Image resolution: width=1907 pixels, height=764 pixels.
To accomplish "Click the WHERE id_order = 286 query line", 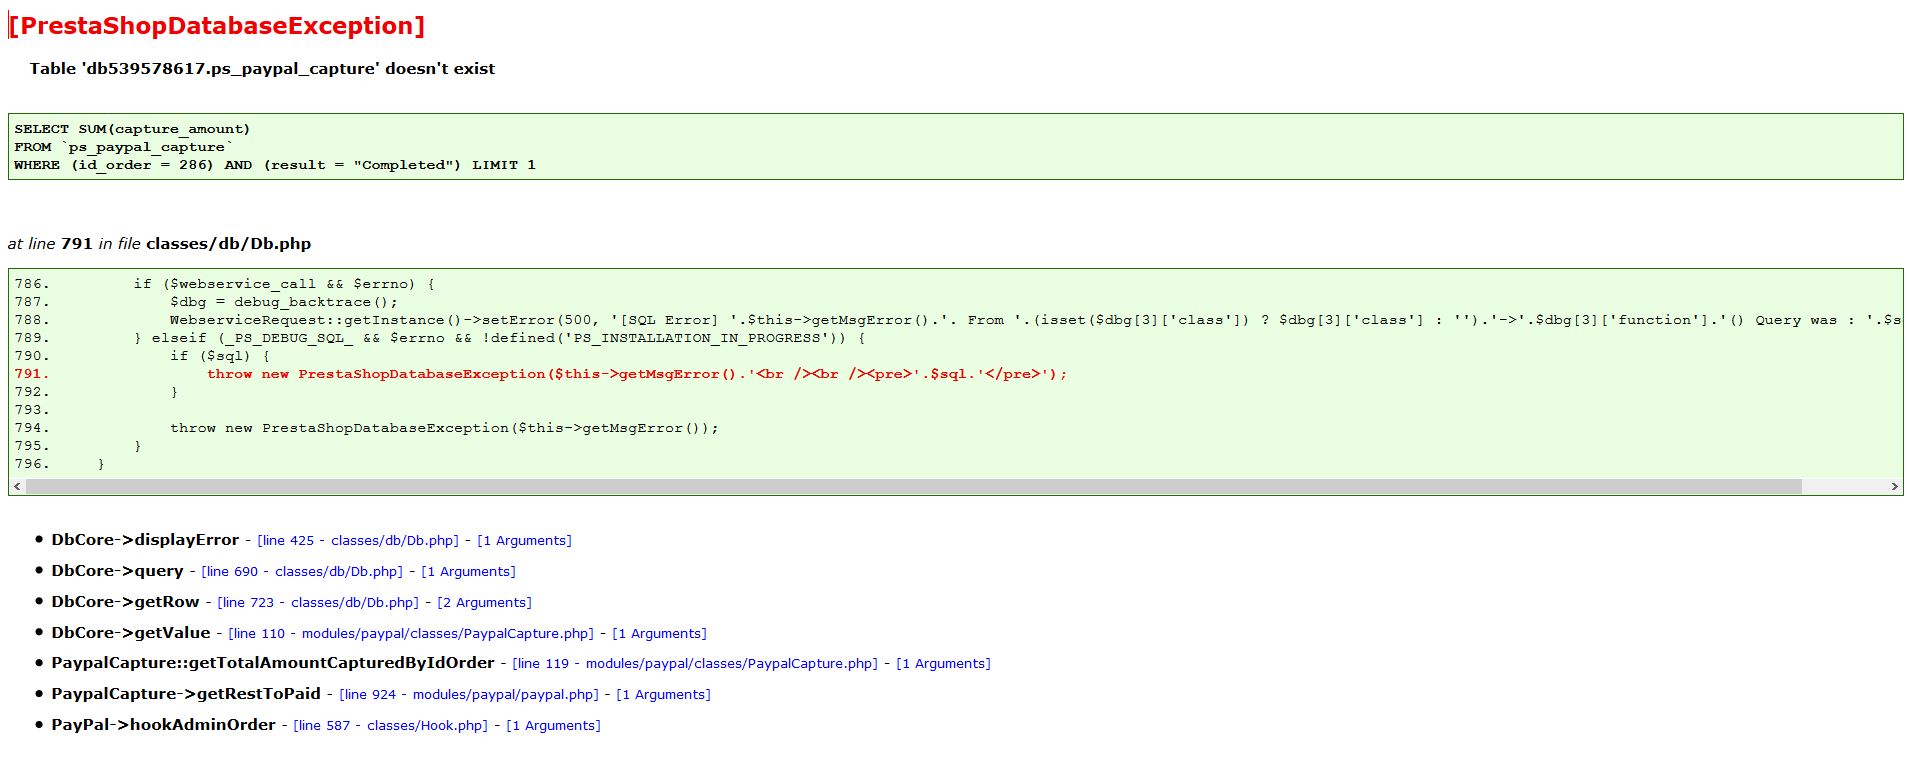I will click(275, 165).
